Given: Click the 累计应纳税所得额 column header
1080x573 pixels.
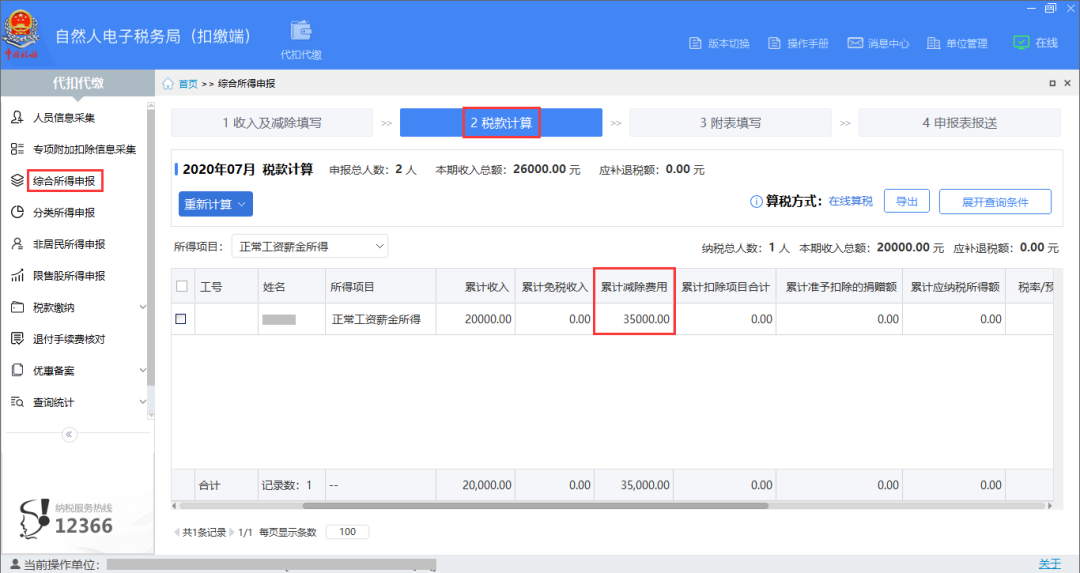Looking at the screenshot, I should pos(953,286).
